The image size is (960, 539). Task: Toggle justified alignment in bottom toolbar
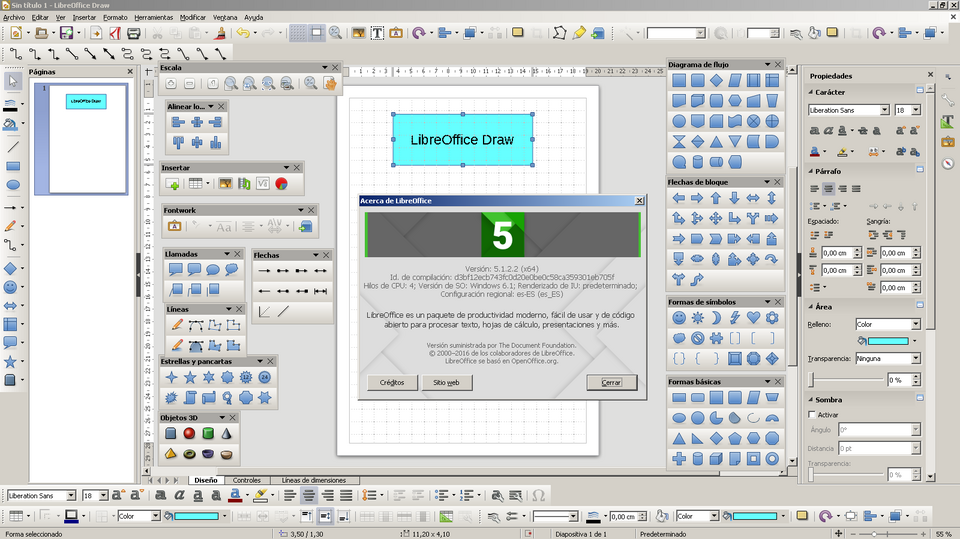coord(346,496)
